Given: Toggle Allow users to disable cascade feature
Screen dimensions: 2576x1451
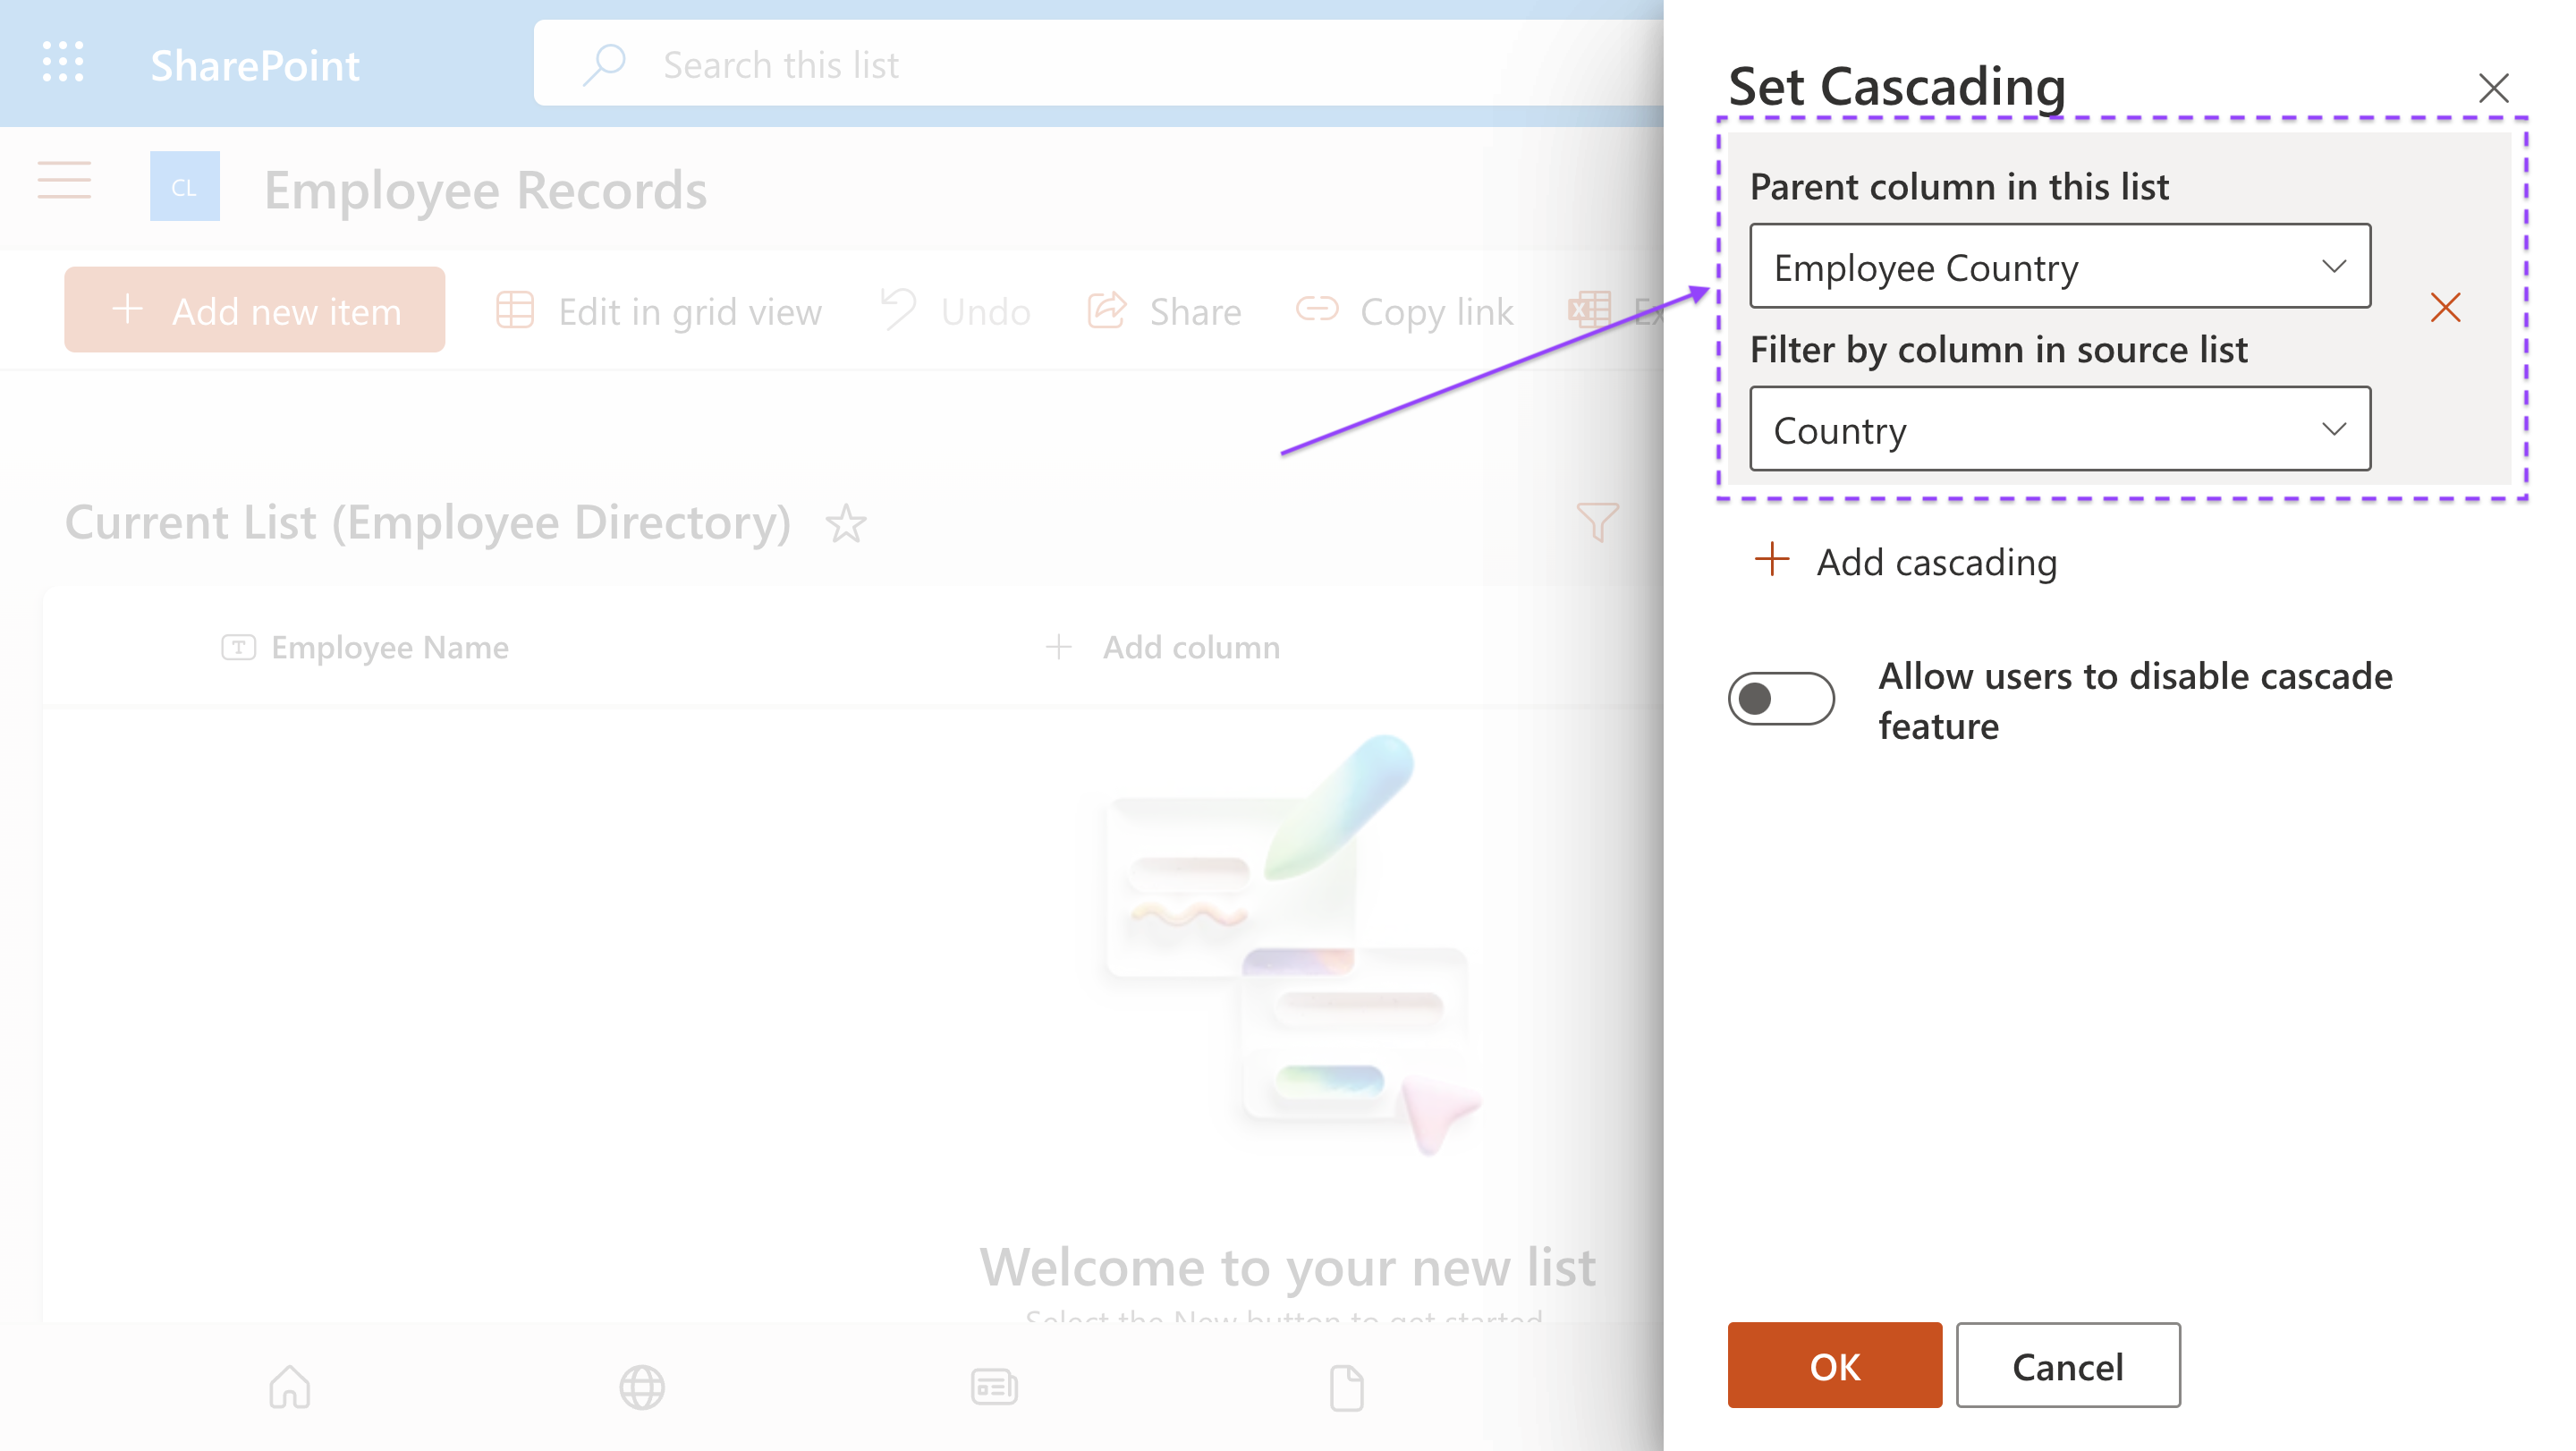Looking at the screenshot, I should [1781, 698].
